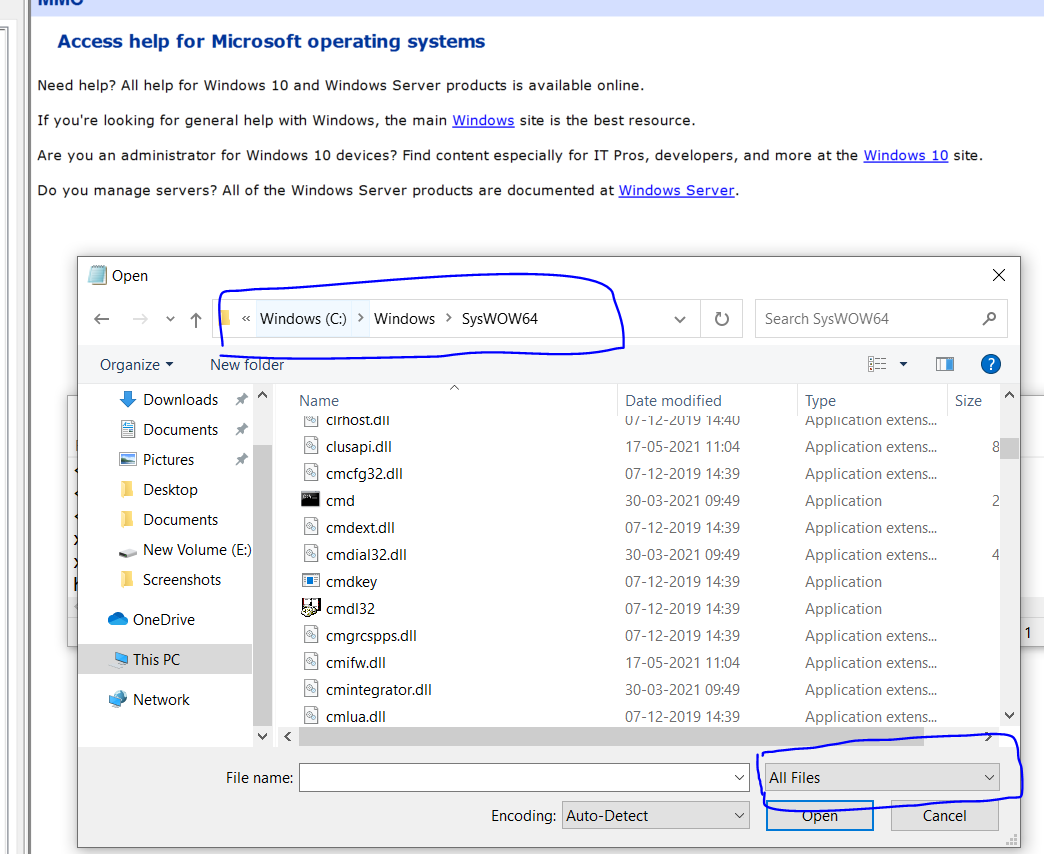Follow the Windows Server link
1044x854 pixels.
[676, 190]
